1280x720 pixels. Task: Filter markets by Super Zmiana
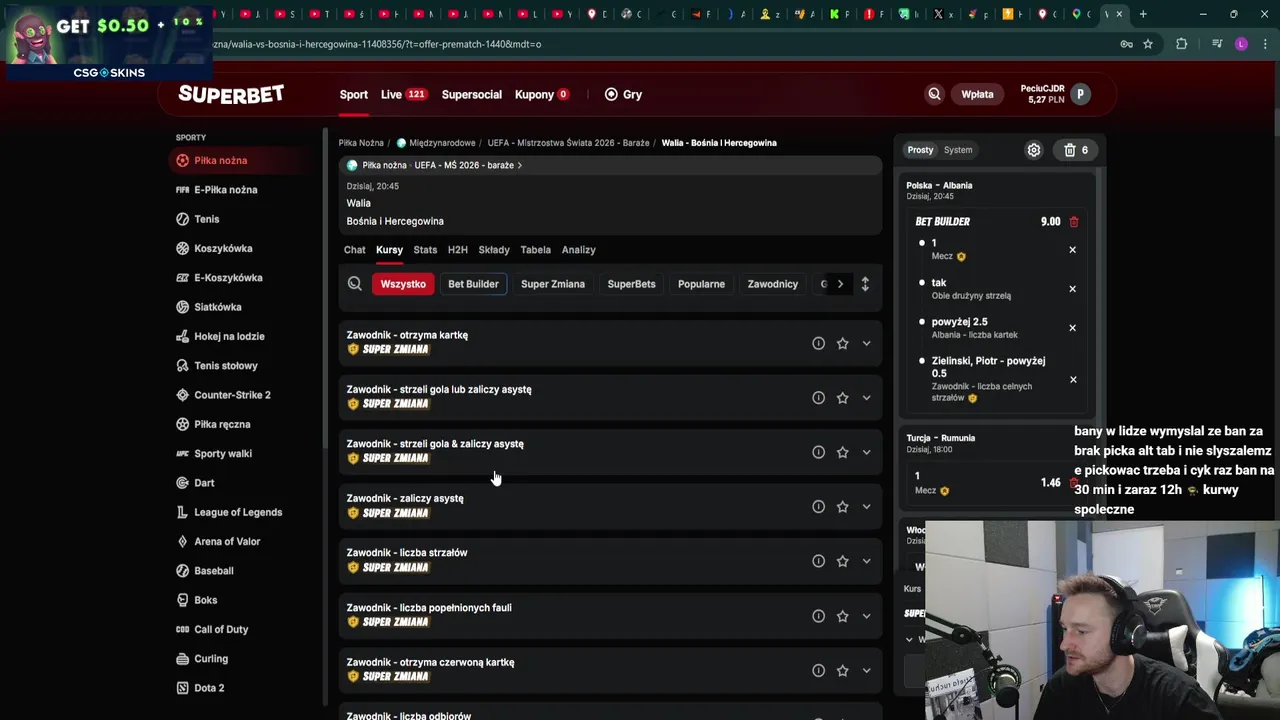coord(553,284)
